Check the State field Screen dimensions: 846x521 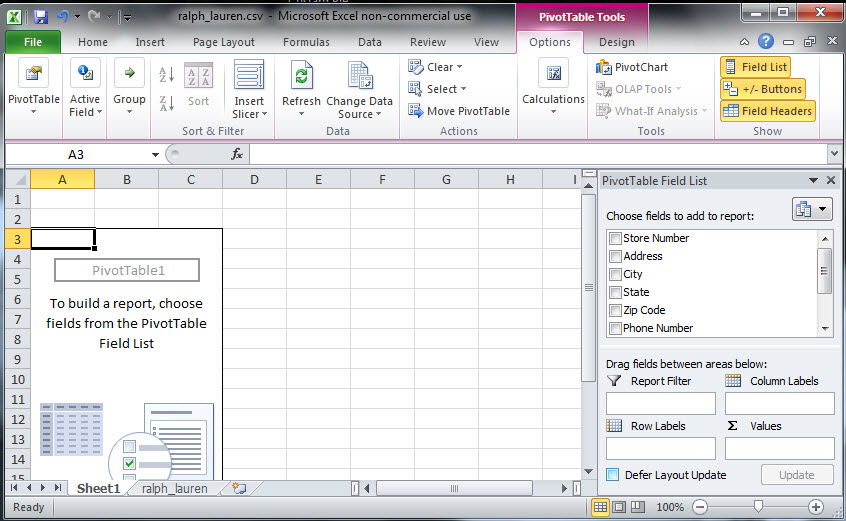pos(615,292)
